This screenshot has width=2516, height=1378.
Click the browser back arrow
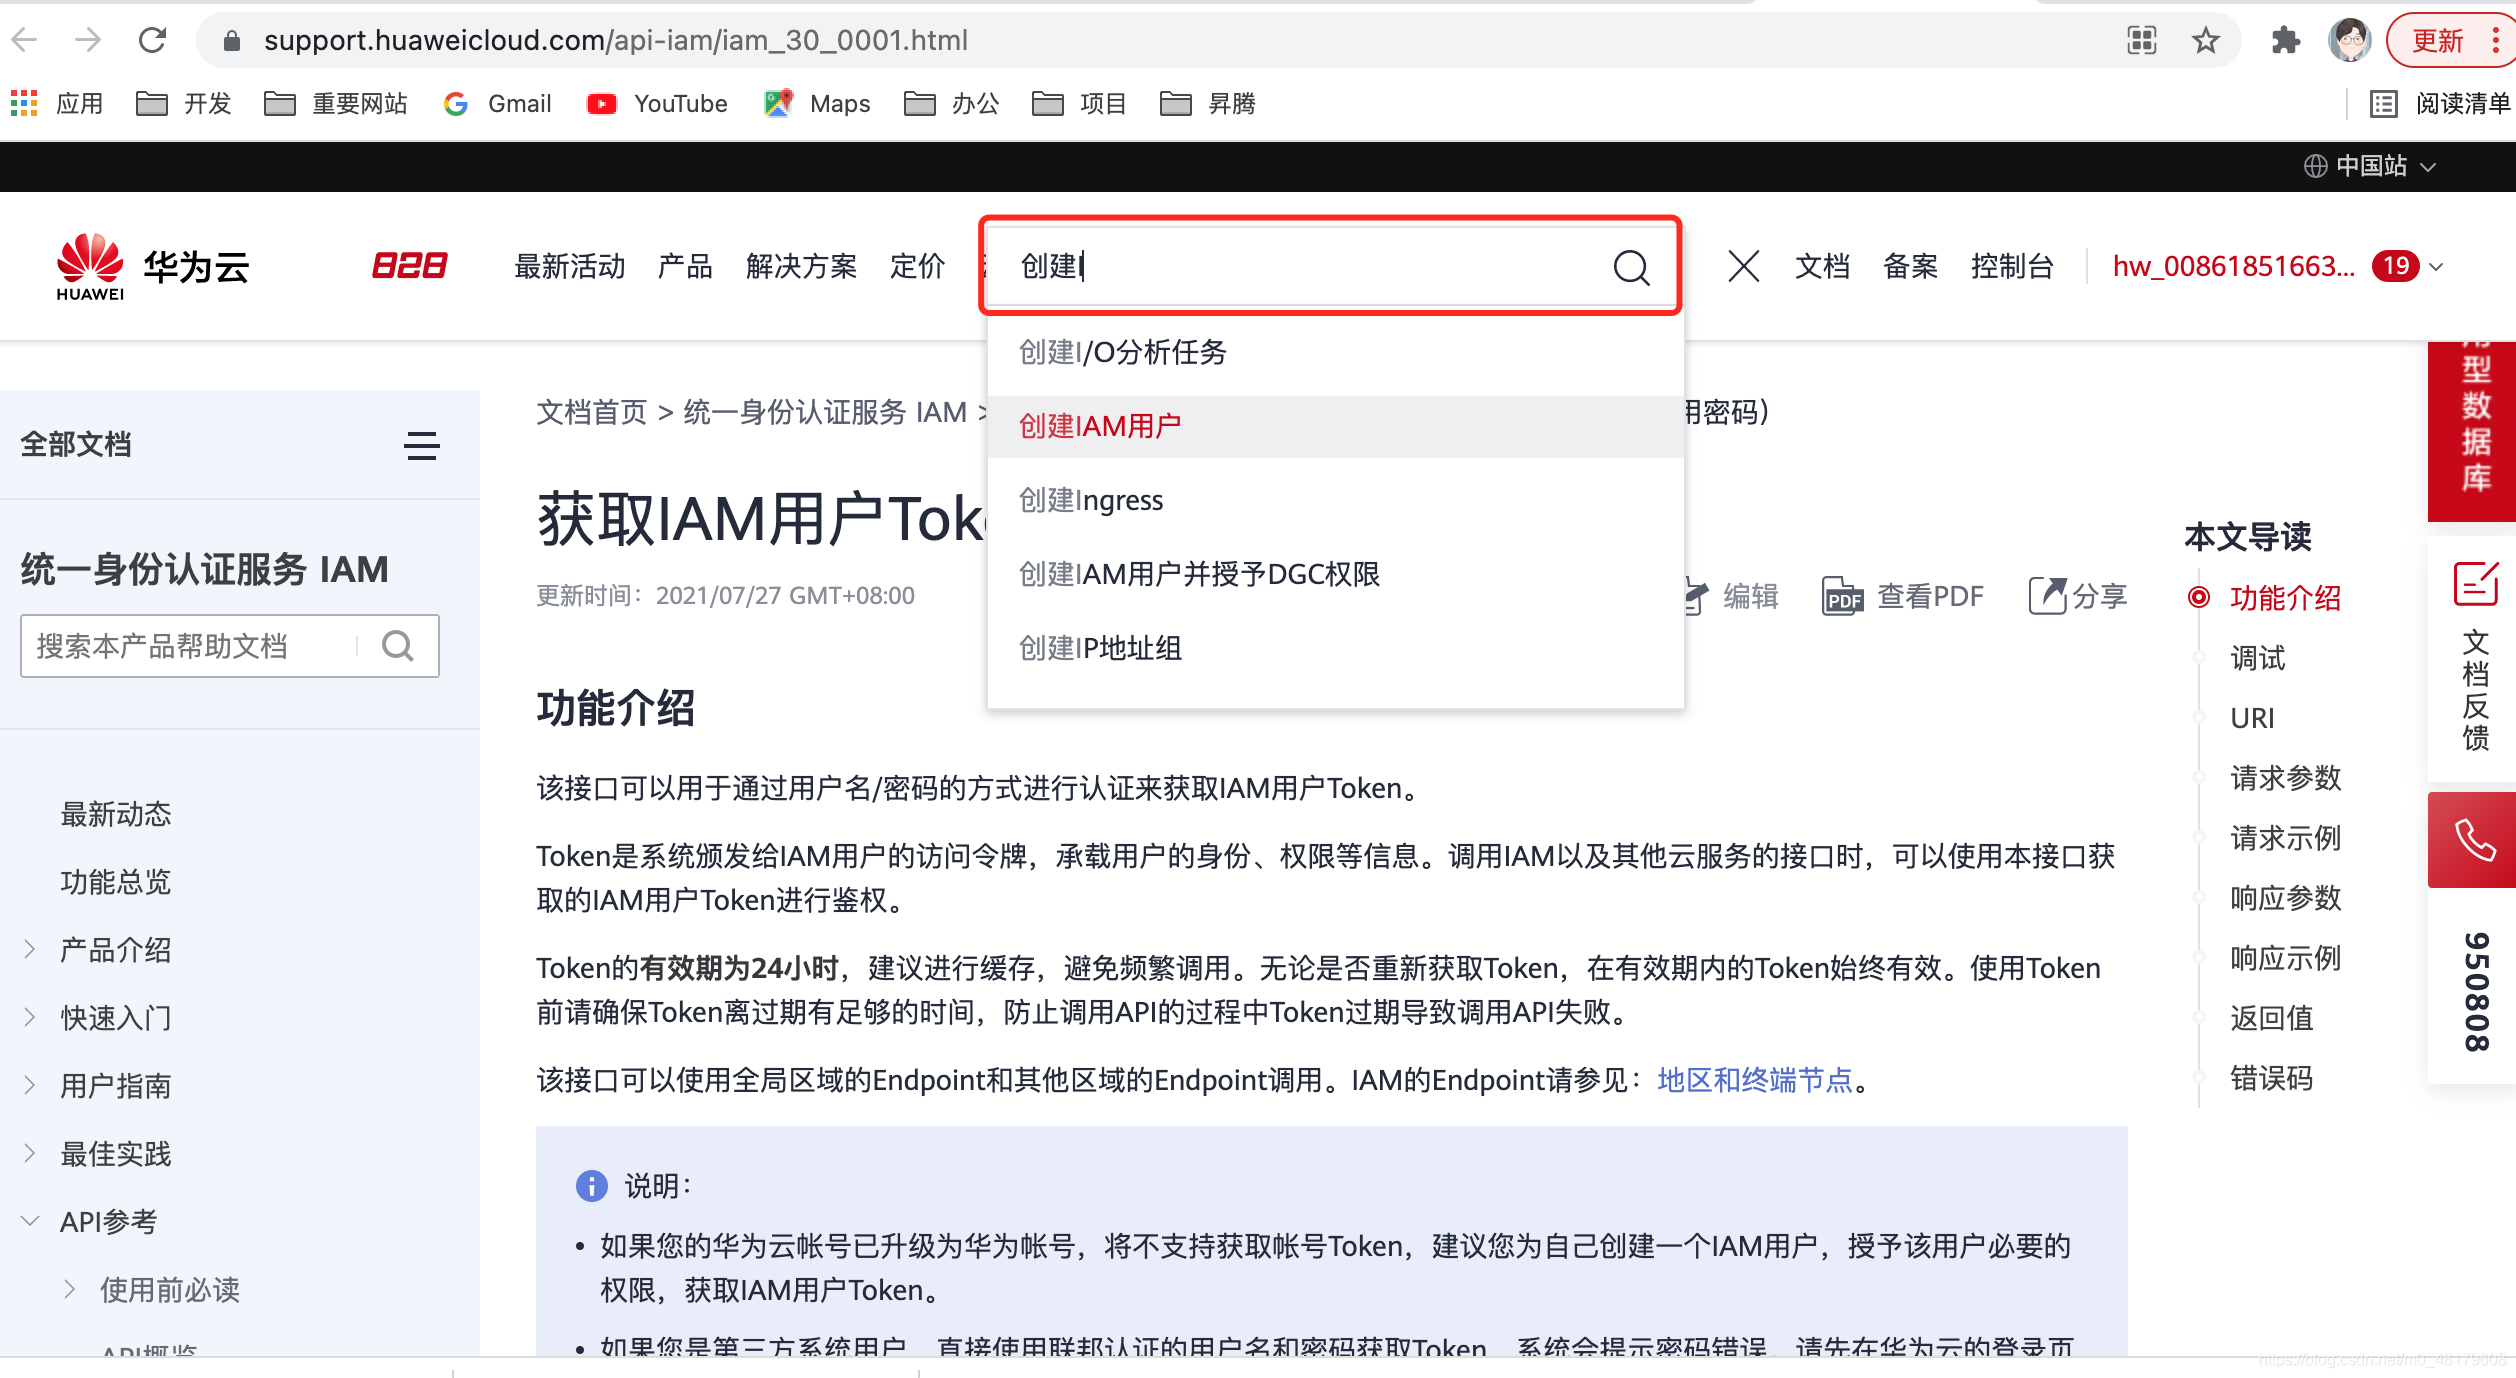(24, 40)
